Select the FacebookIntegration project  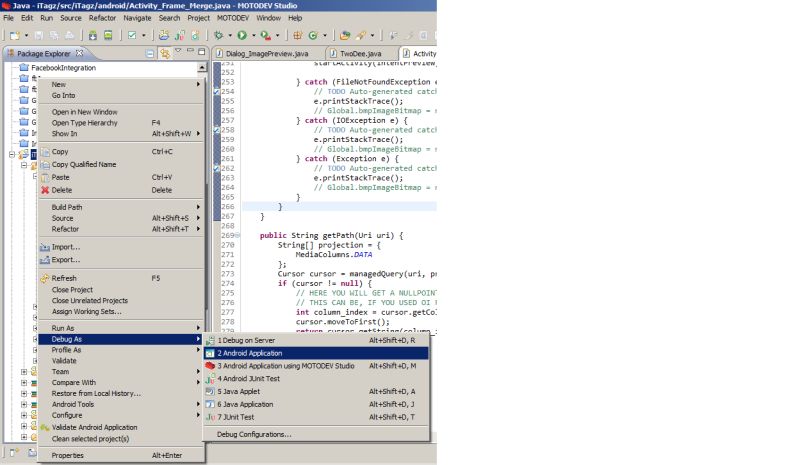tap(63, 67)
